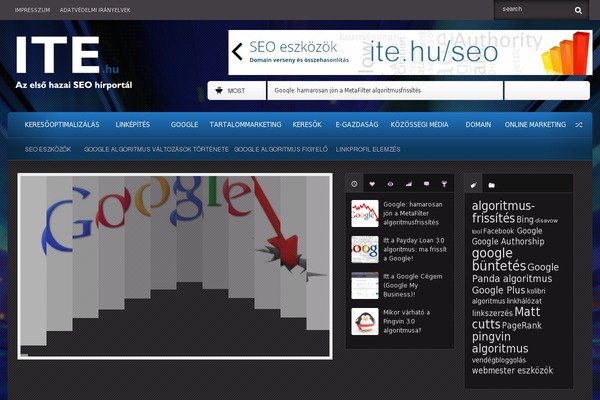Open Mikor várható a Pingvin 3.0 post

click(406, 321)
